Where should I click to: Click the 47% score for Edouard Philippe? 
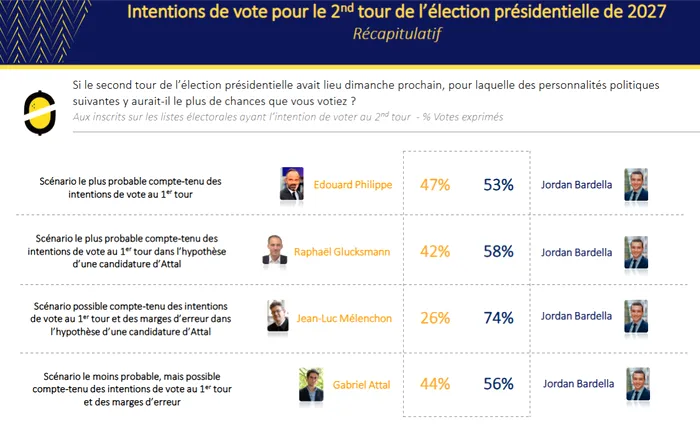point(435,185)
